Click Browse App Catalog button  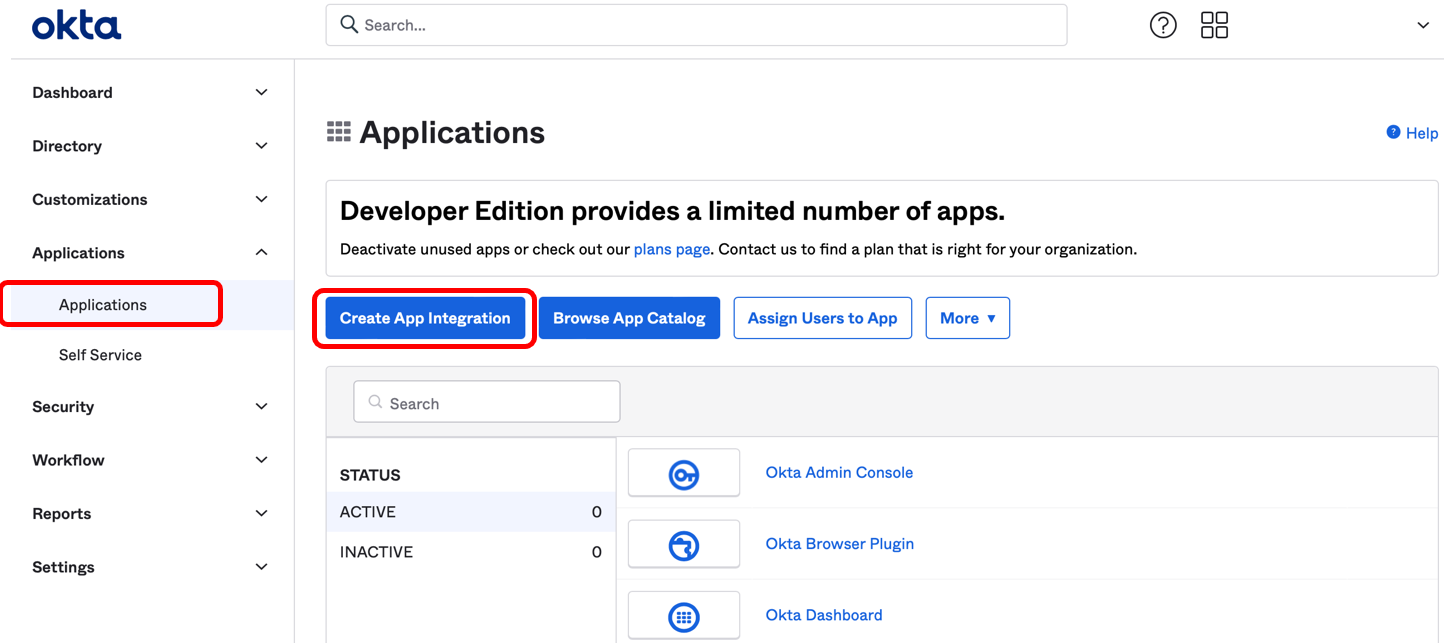tap(629, 318)
